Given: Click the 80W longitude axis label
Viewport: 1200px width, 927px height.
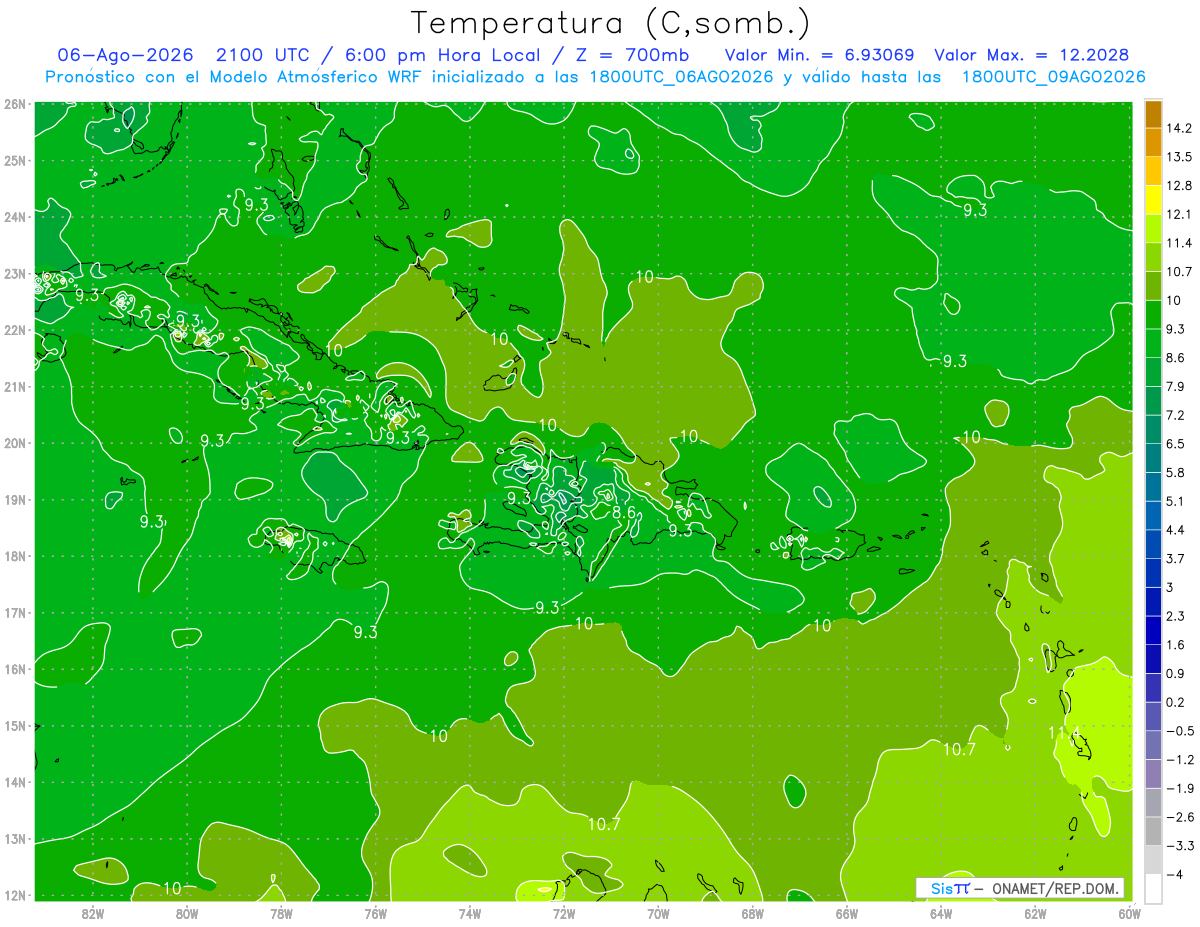Looking at the screenshot, I should point(187,914).
